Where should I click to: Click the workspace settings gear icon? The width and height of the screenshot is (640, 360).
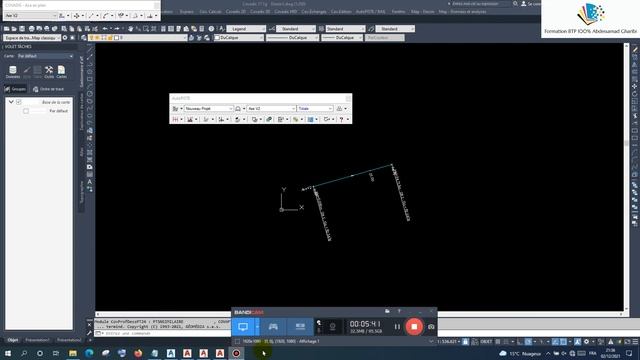click(x=65, y=38)
